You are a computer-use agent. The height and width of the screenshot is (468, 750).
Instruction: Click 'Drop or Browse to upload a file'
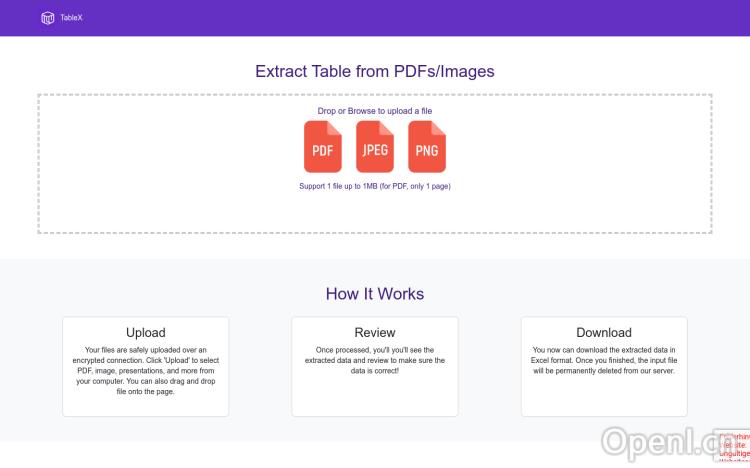coord(375,110)
